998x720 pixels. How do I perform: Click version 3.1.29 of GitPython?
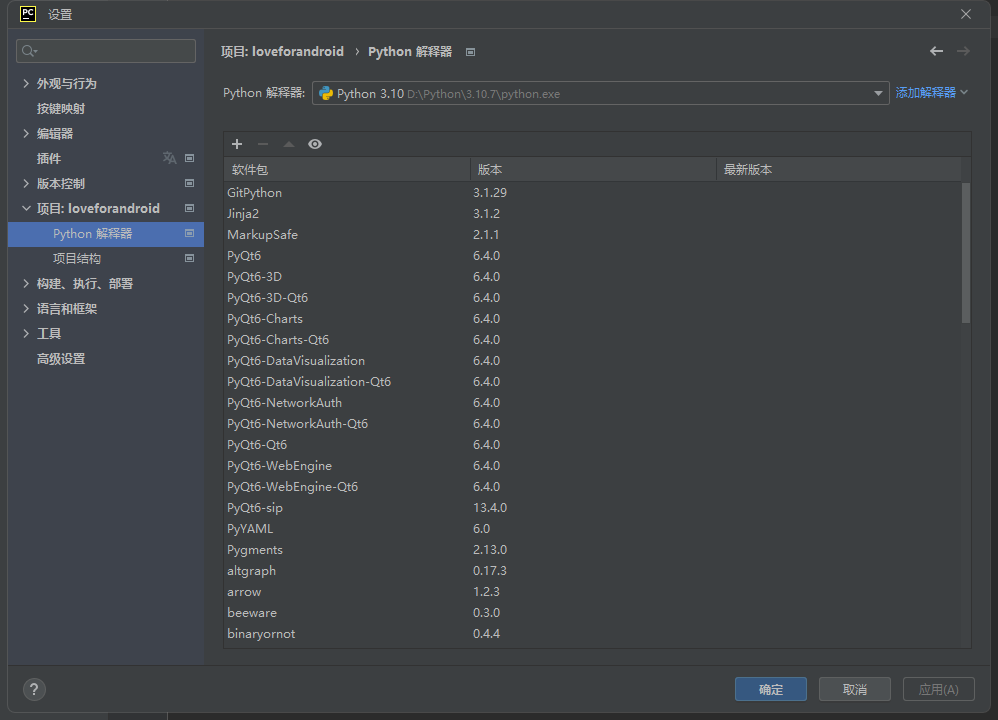point(489,192)
